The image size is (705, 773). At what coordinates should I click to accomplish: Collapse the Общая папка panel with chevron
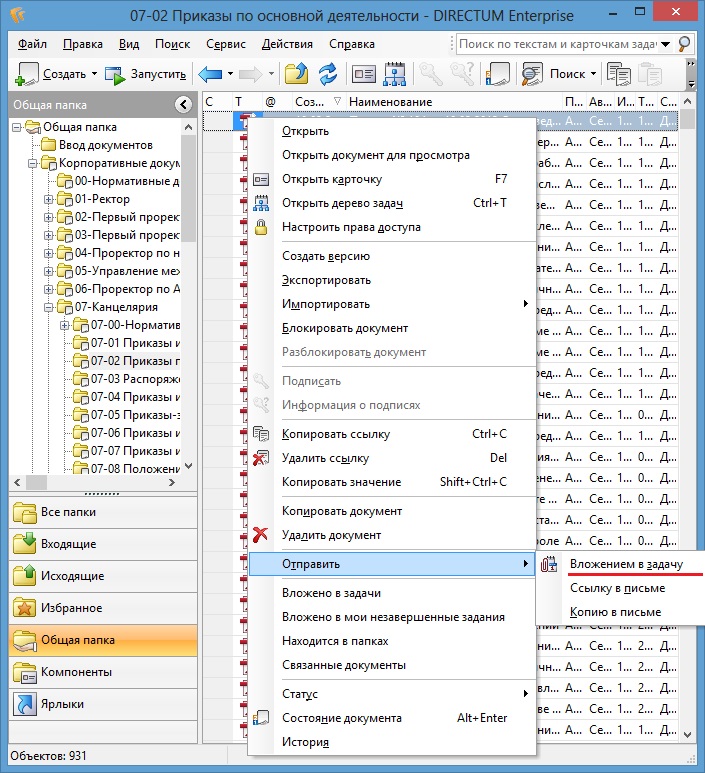pos(183,104)
